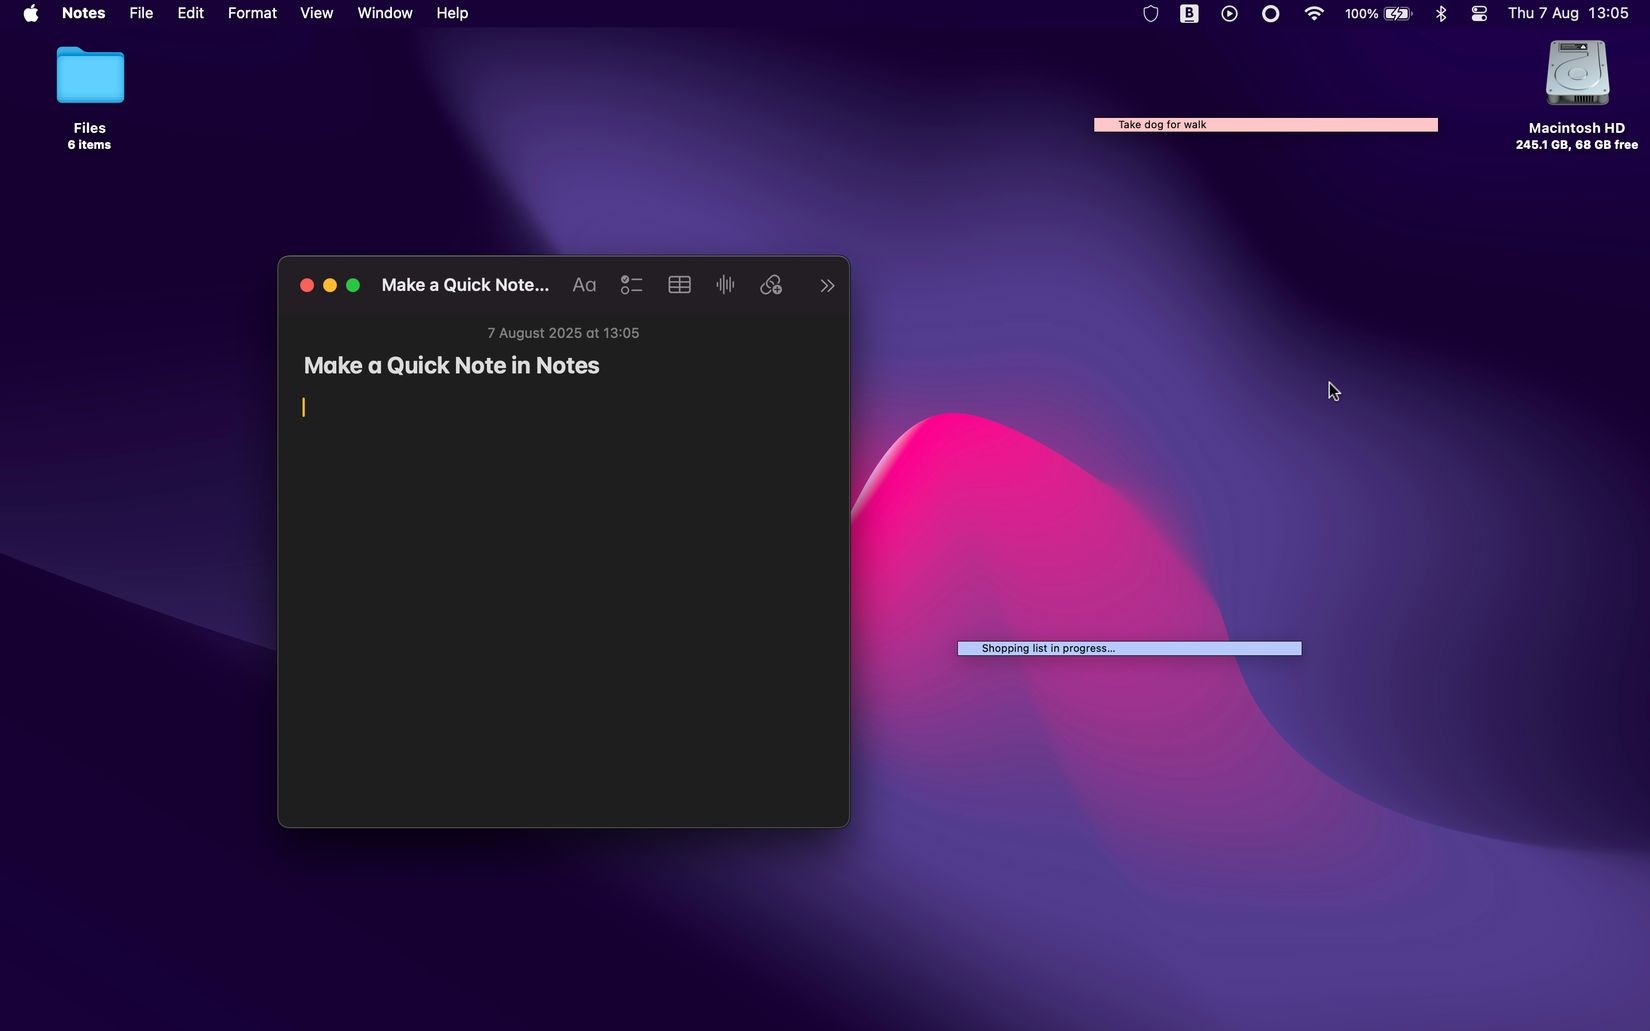
Task: Click the pink Take dog for walk sticky
Action: tap(1265, 125)
